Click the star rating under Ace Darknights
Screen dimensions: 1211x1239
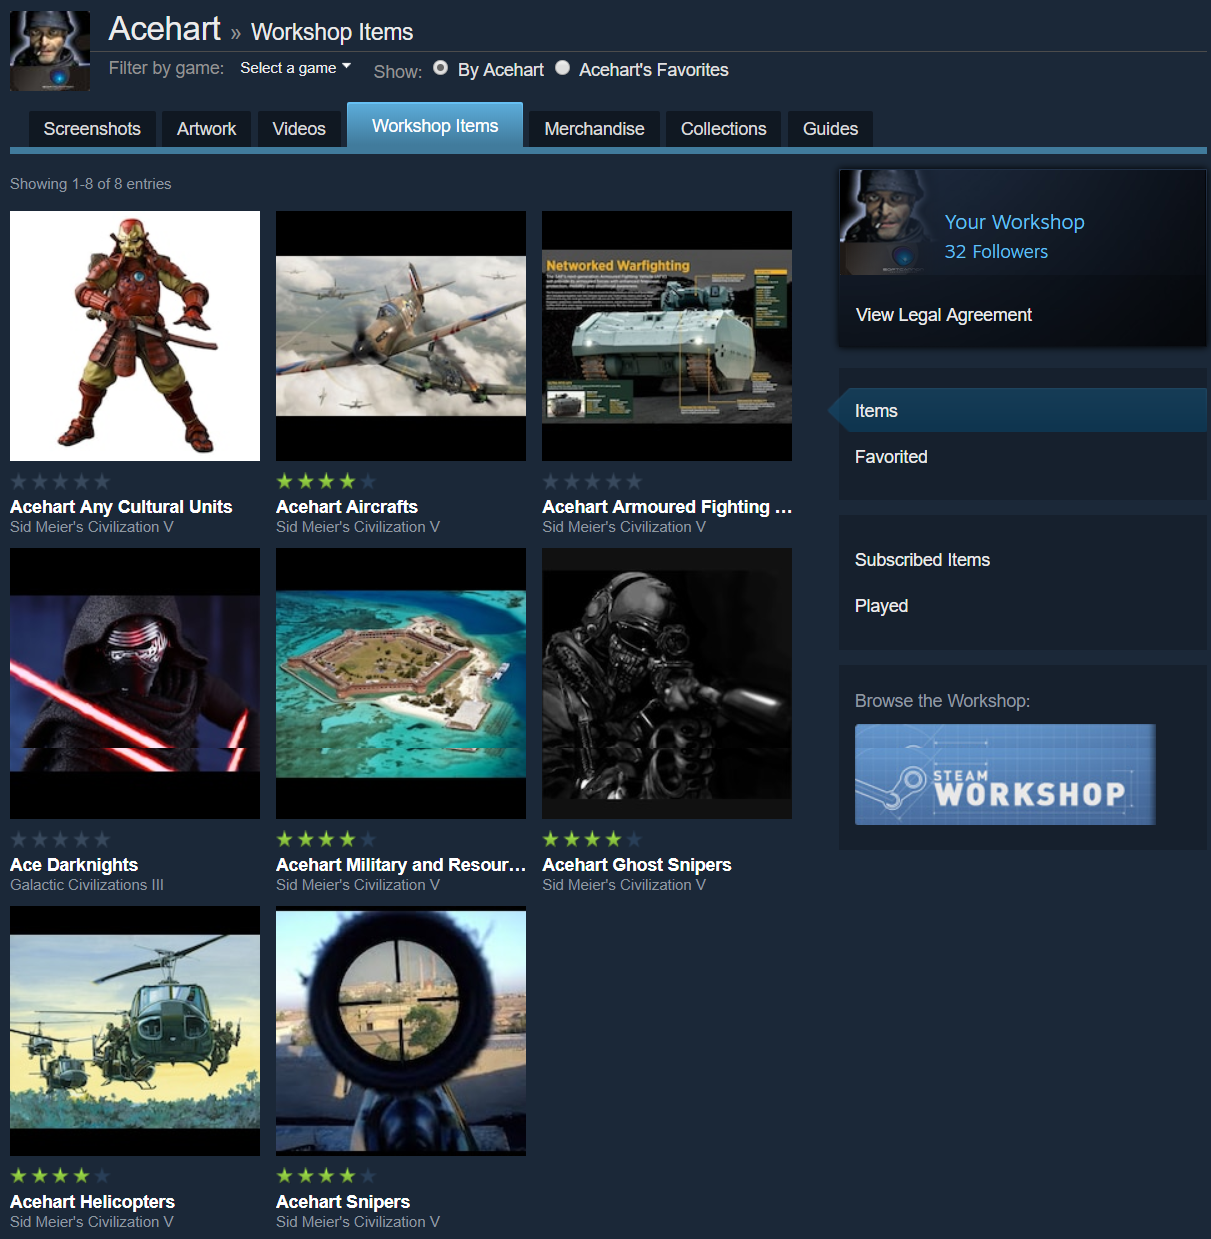60,839
